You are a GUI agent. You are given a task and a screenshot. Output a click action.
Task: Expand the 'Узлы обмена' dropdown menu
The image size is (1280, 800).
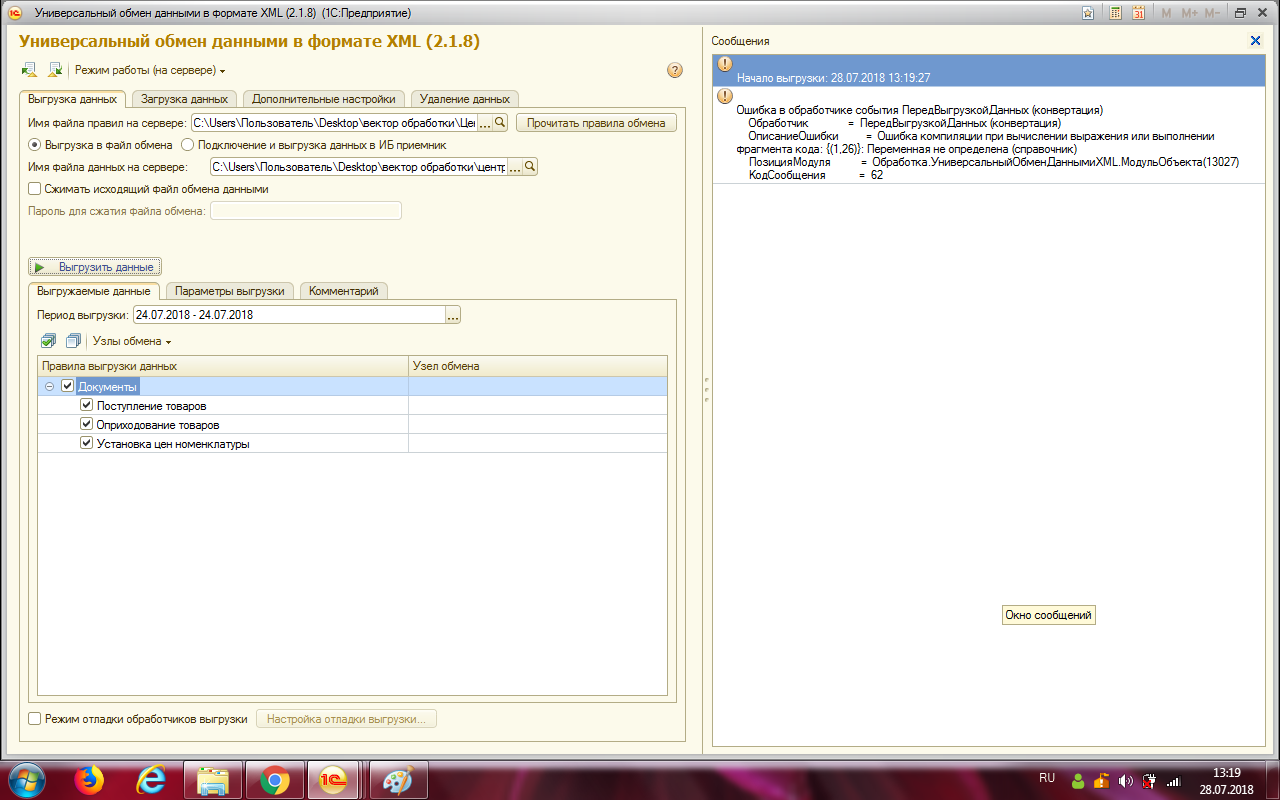tap(132, 341)
